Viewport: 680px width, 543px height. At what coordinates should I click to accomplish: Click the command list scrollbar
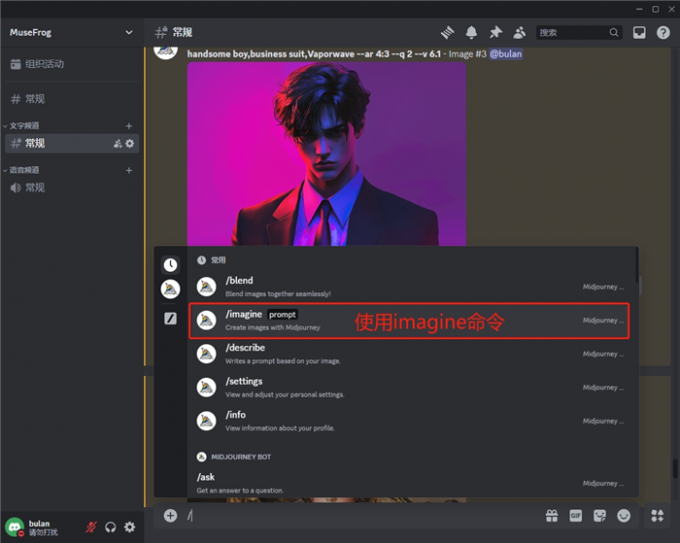(637, 265)
